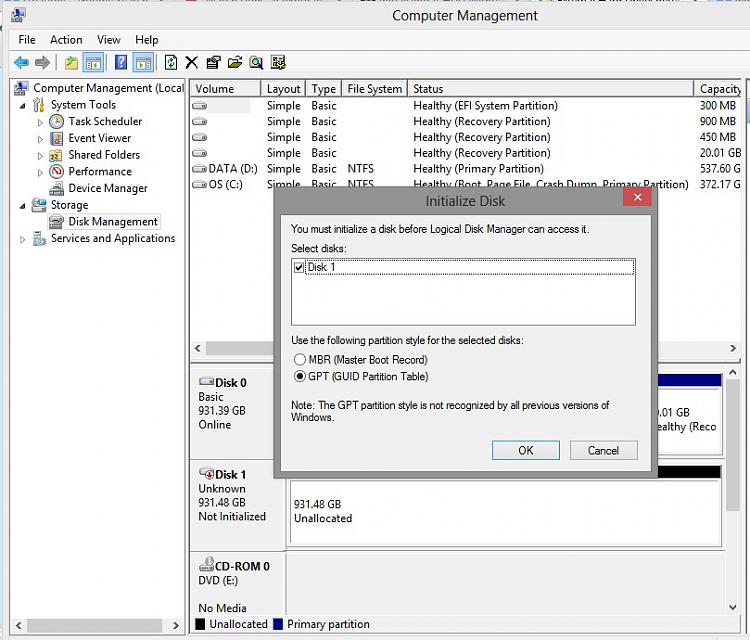Click the Open folder toolbar icon

click(x=235, y=63)
